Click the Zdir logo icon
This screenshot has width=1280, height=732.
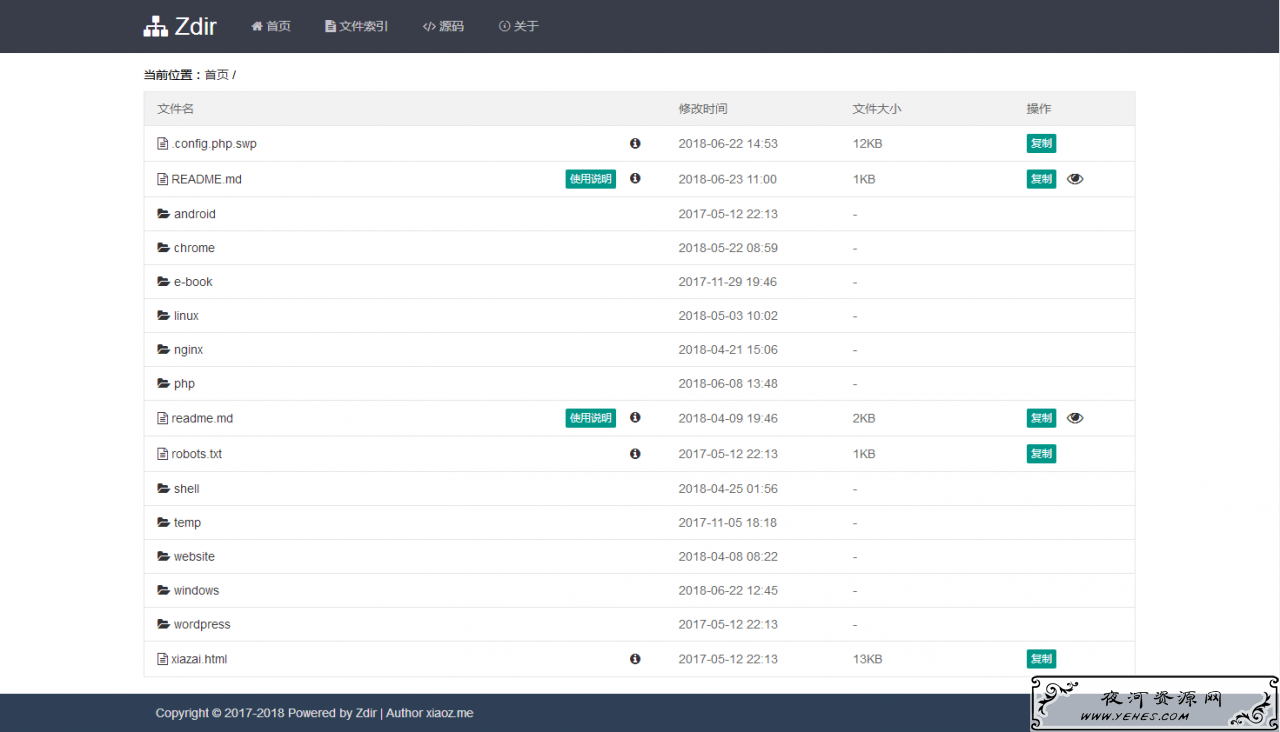155,27
